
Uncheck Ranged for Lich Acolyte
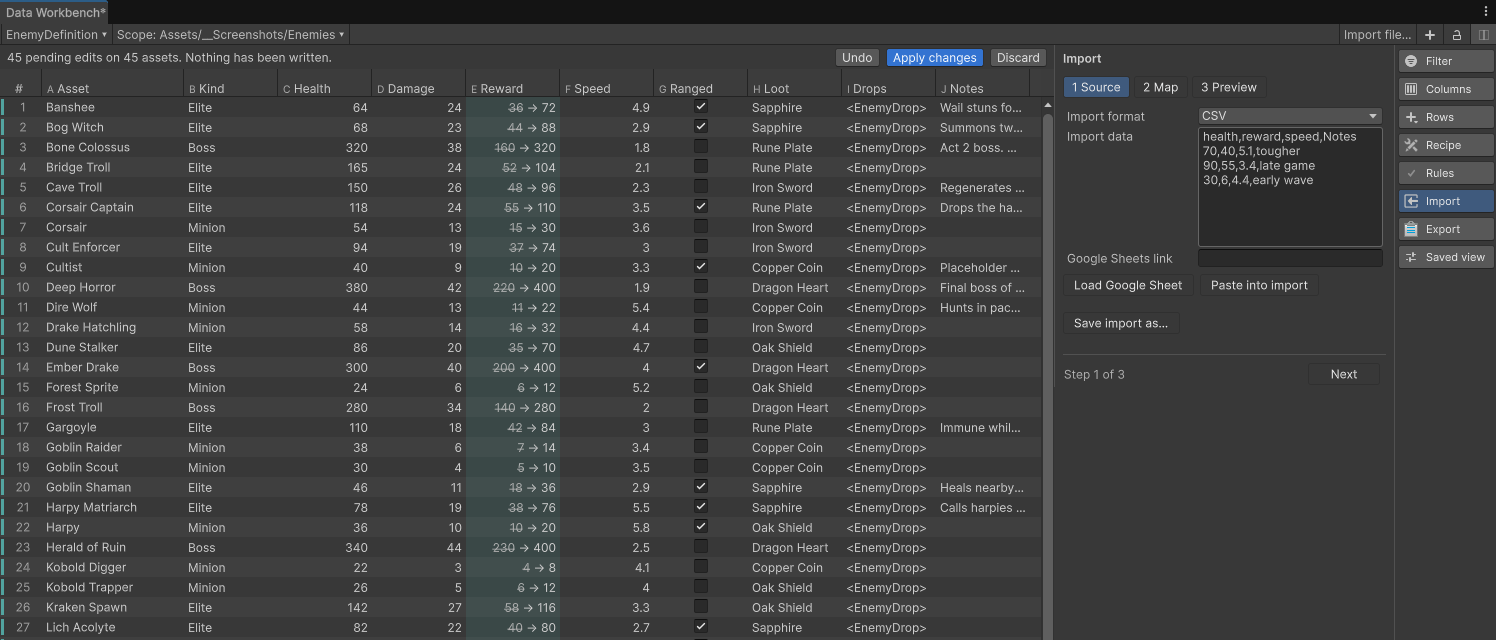click(701, 626)
